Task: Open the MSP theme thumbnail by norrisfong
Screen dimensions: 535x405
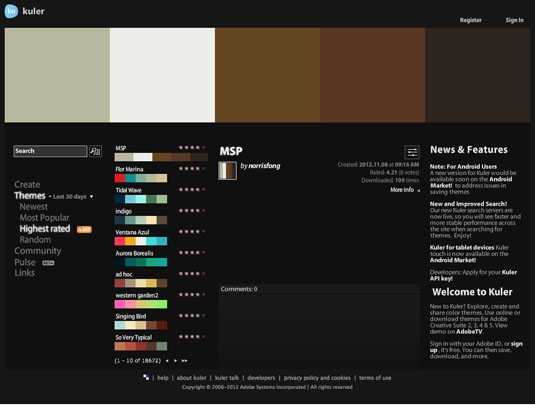Action: (x=227, y=170)
